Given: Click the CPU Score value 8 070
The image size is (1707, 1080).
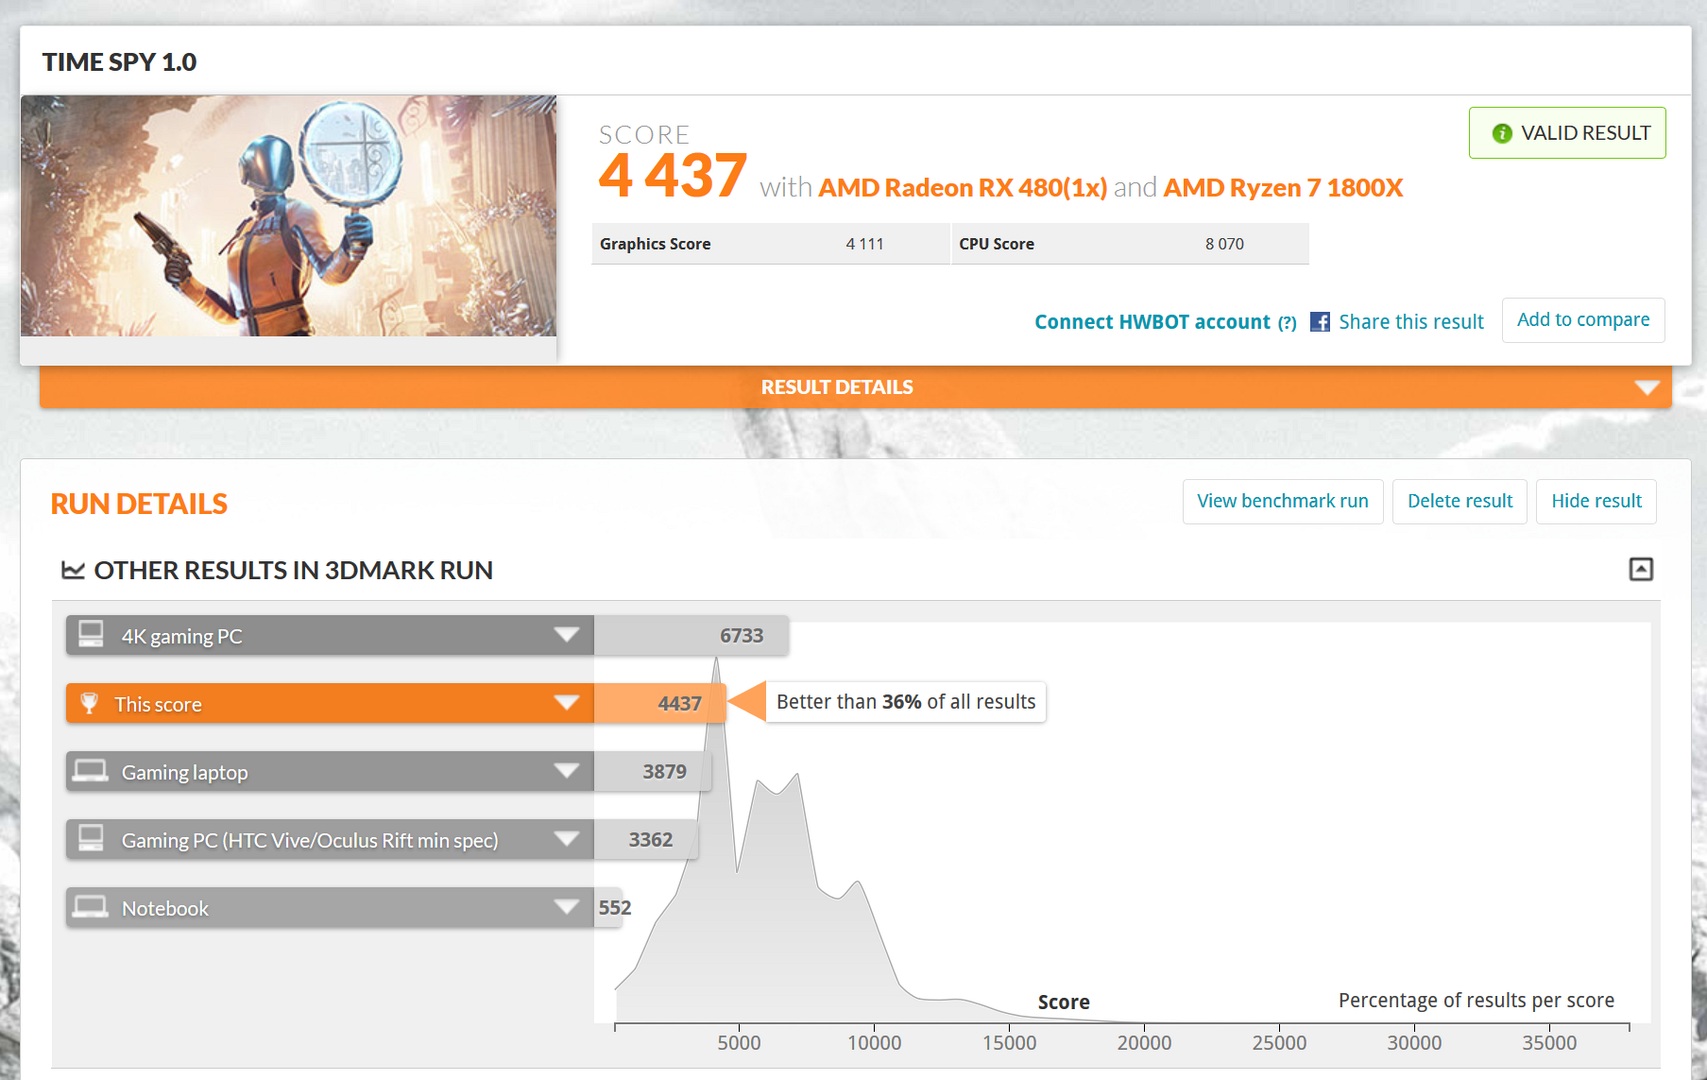Looking at the screenshot, I should tap(1224, 244).
